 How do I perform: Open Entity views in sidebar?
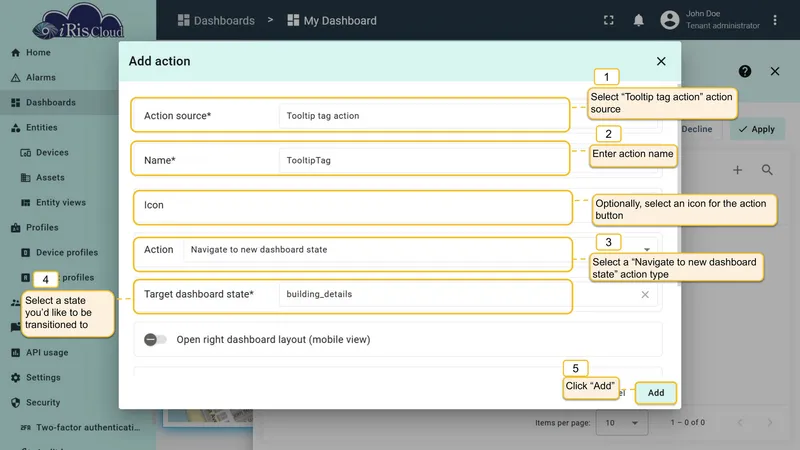click(61, 203)
